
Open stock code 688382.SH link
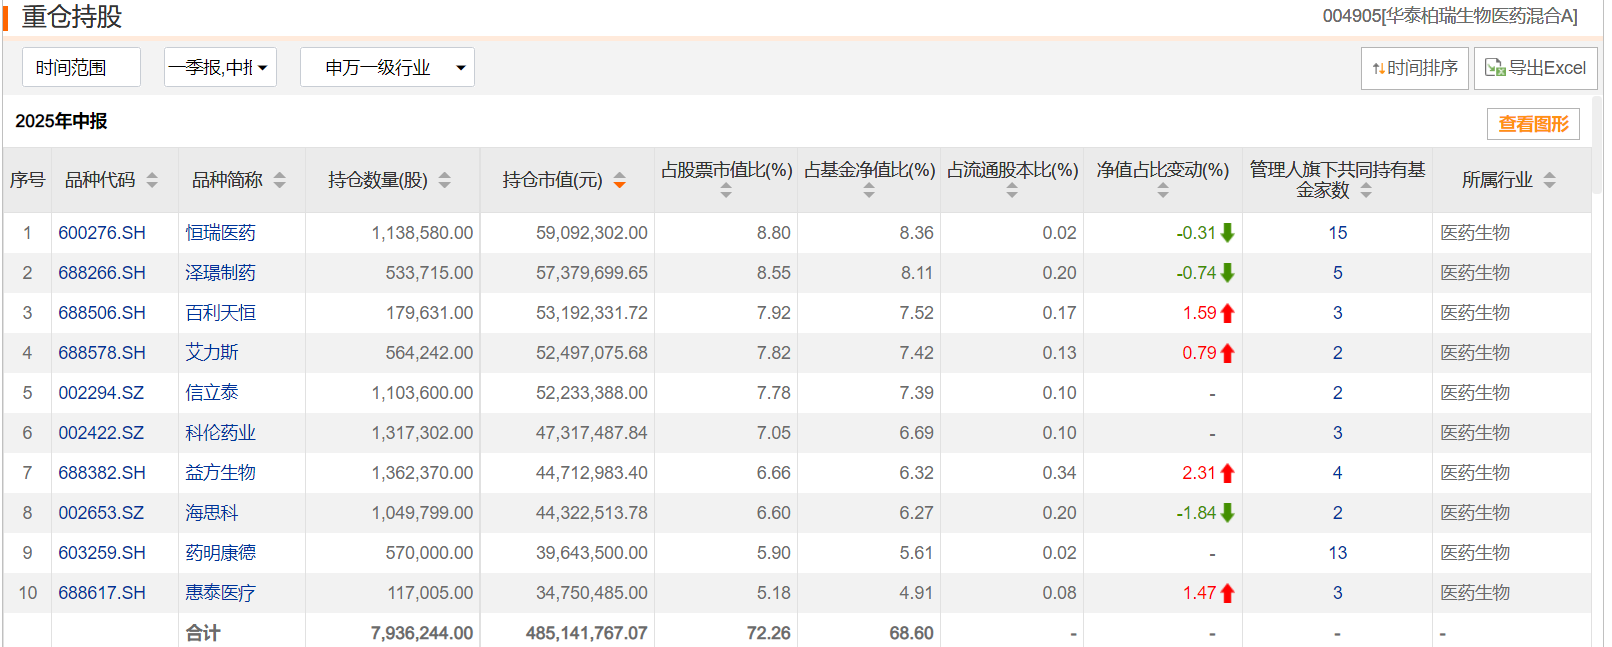[102, 473]
